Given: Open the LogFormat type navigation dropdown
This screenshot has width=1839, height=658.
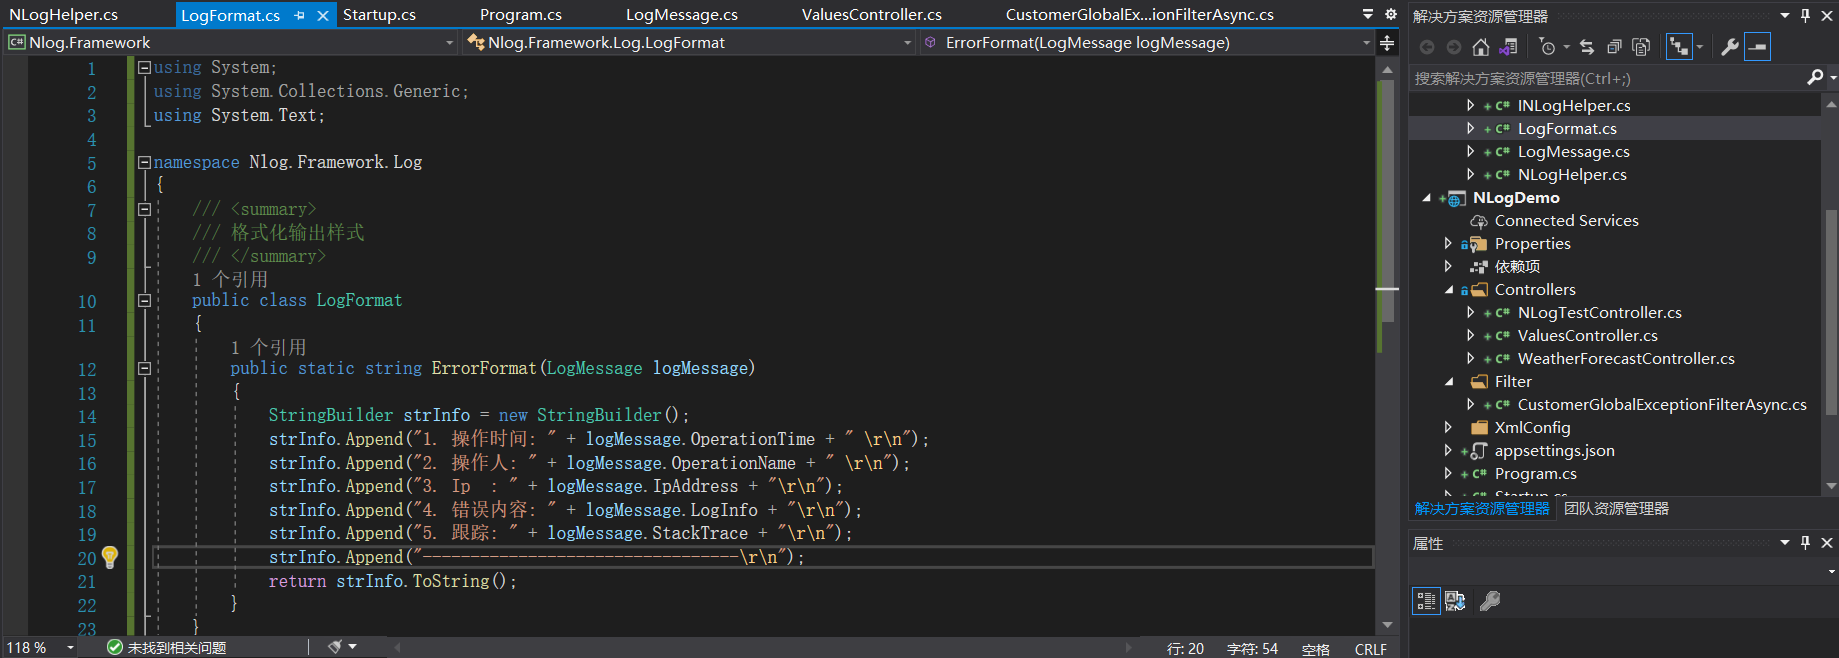Looking at the screenshot, I should click(908, 43).
